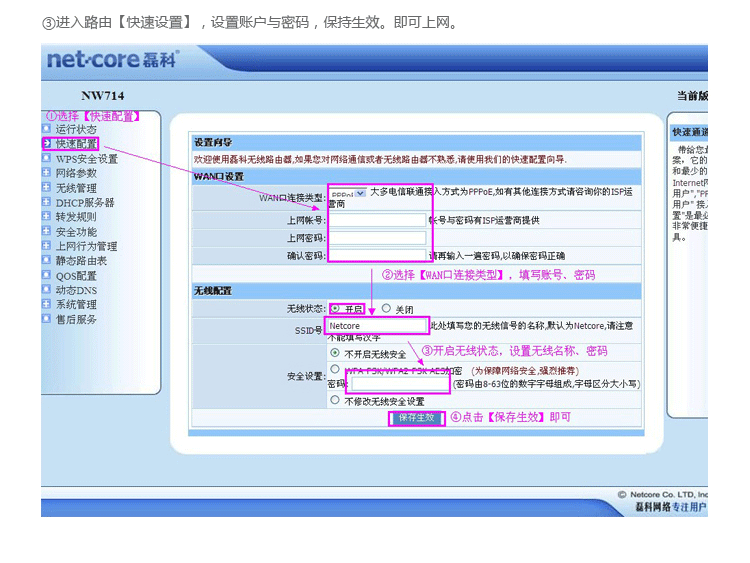Open the 系统管理 sidebar entry

point(76,304)
